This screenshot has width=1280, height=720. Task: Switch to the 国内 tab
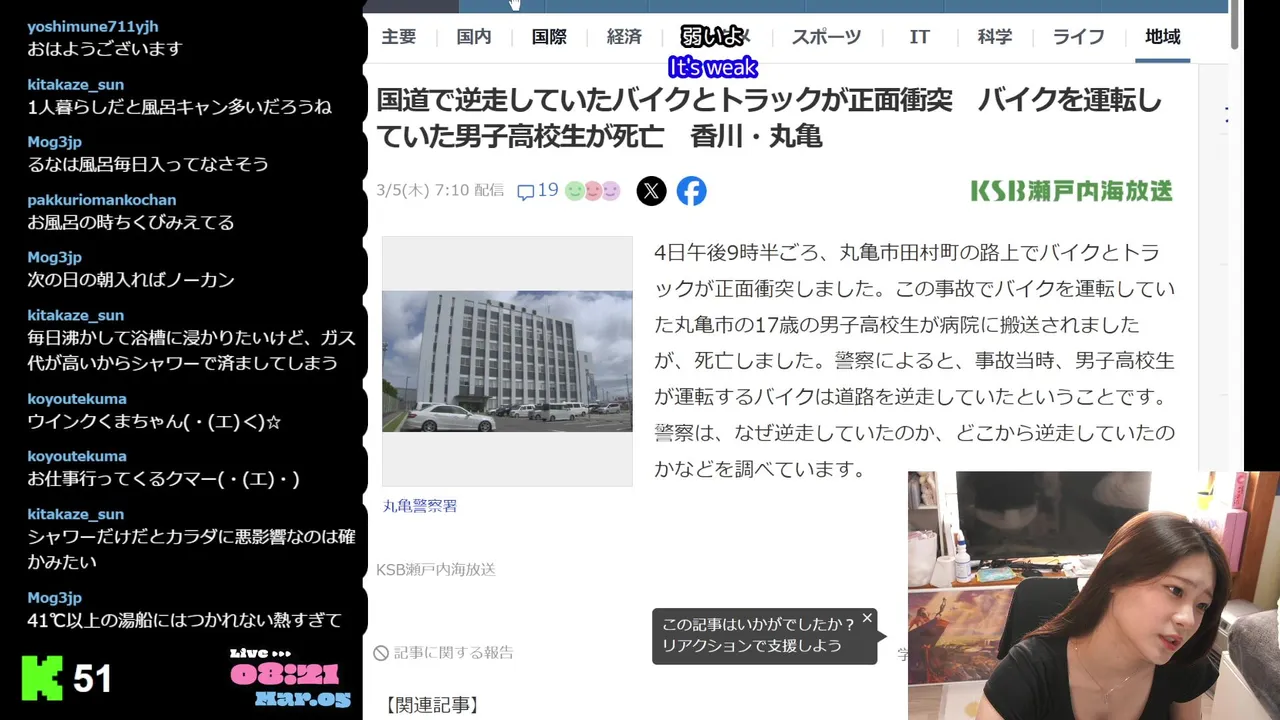coord(474,37)
